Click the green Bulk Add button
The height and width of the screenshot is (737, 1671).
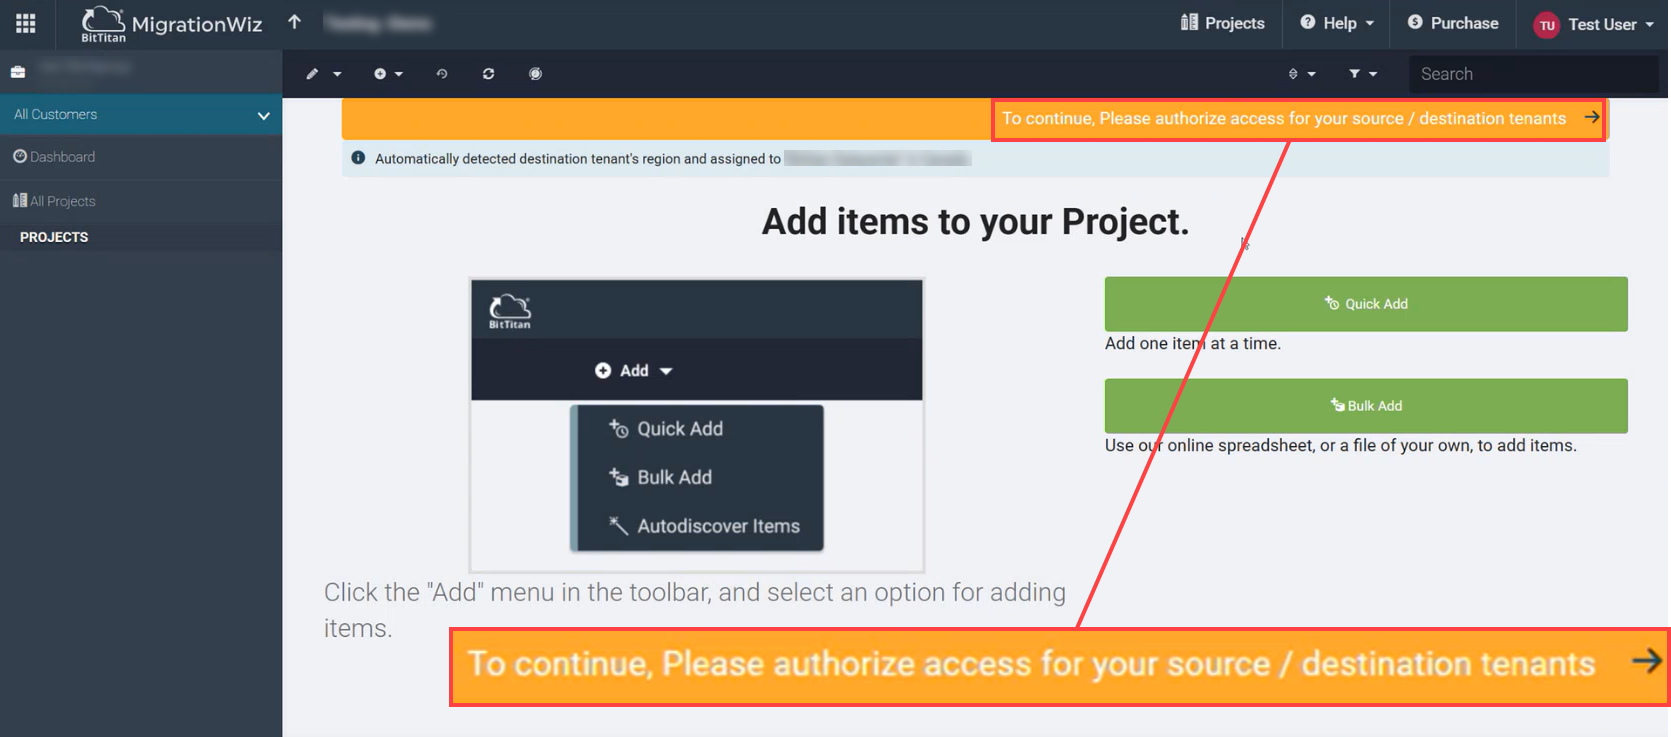1366,406
